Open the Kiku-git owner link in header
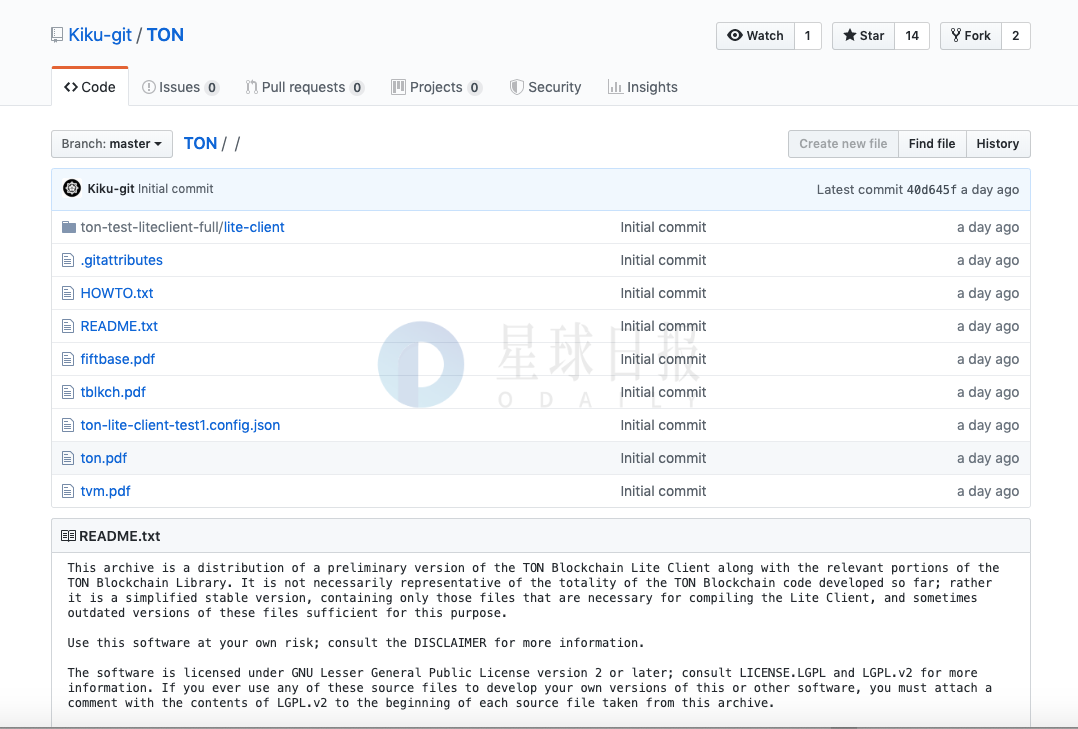The image size is (1078, 729). coord(100,35)
